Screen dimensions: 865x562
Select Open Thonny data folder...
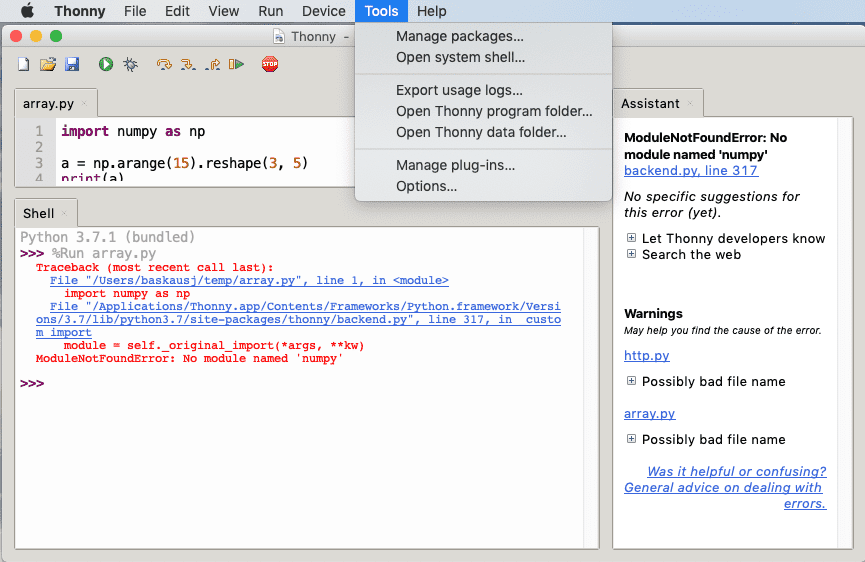pos(483,132)
